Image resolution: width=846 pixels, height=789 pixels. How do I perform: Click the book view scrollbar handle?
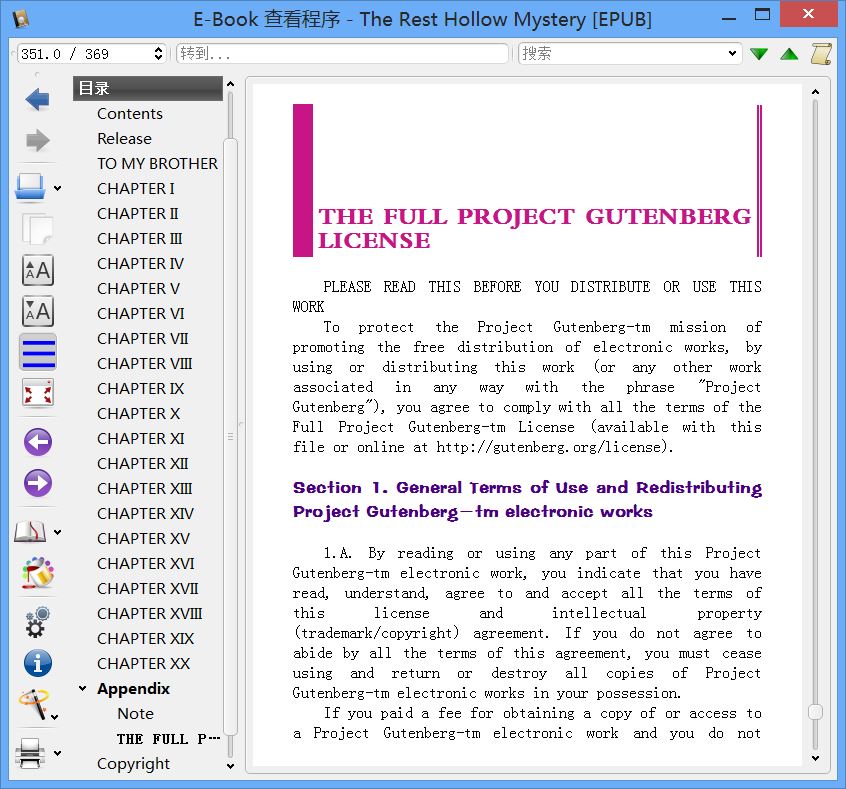[815, 712]
